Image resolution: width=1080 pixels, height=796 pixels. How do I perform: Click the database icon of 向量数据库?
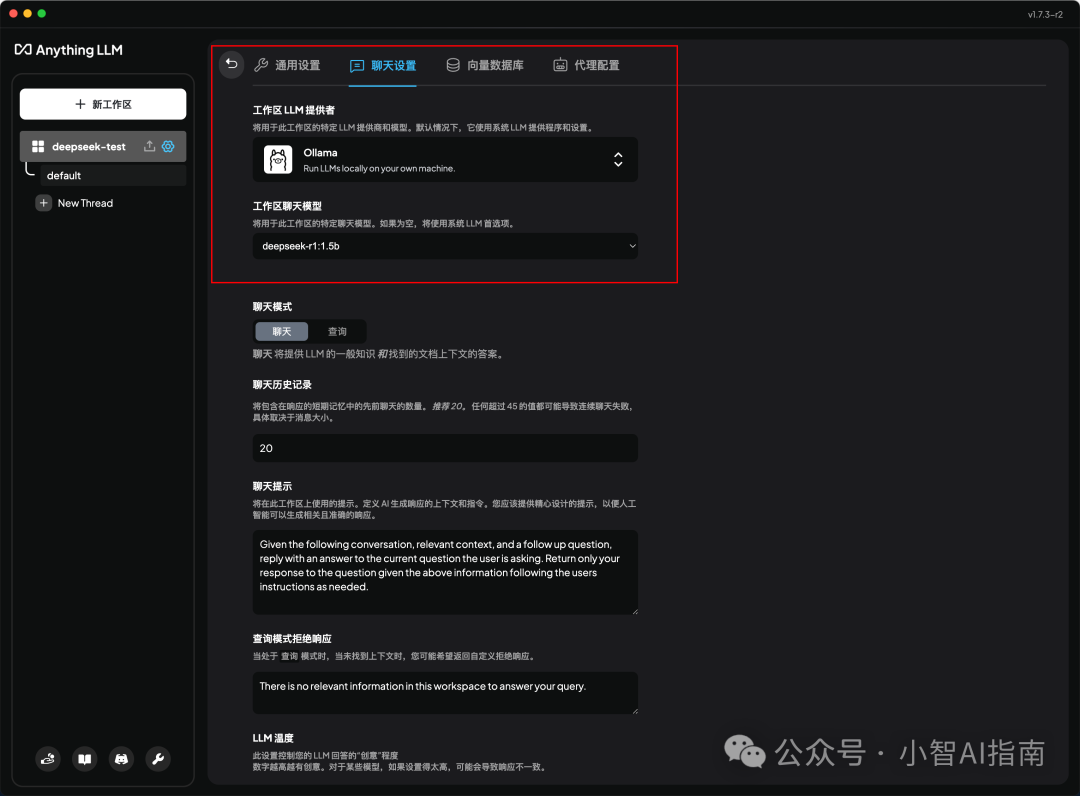coord(453,65)
